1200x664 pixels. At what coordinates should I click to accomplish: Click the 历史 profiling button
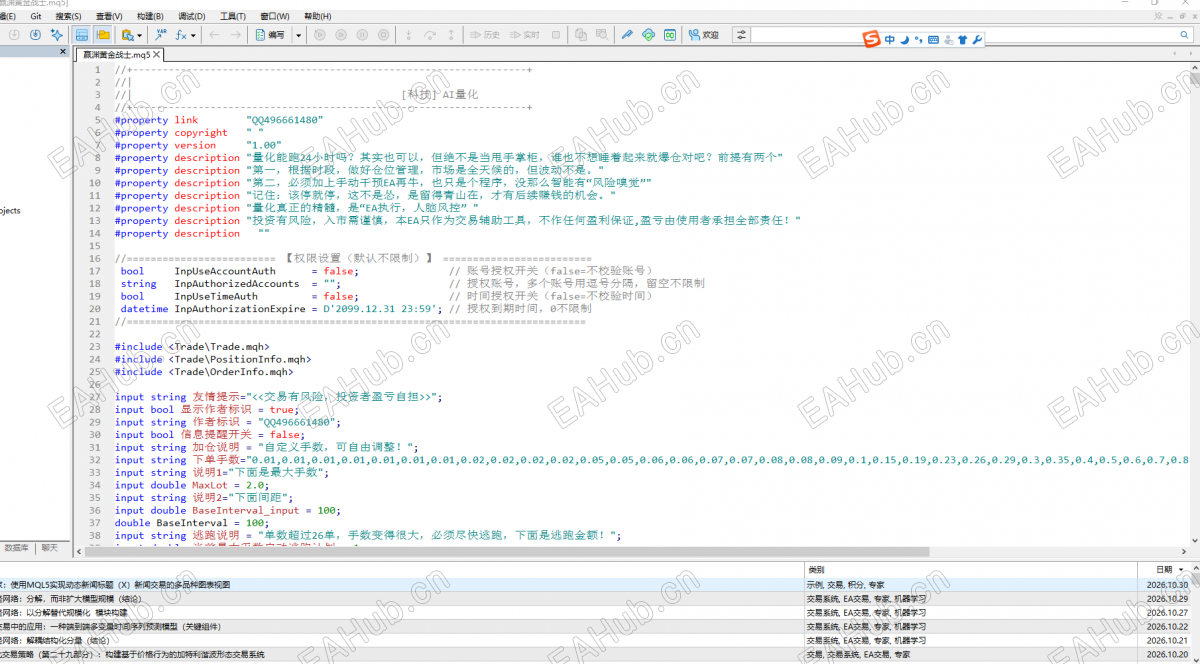pos(484,35)
